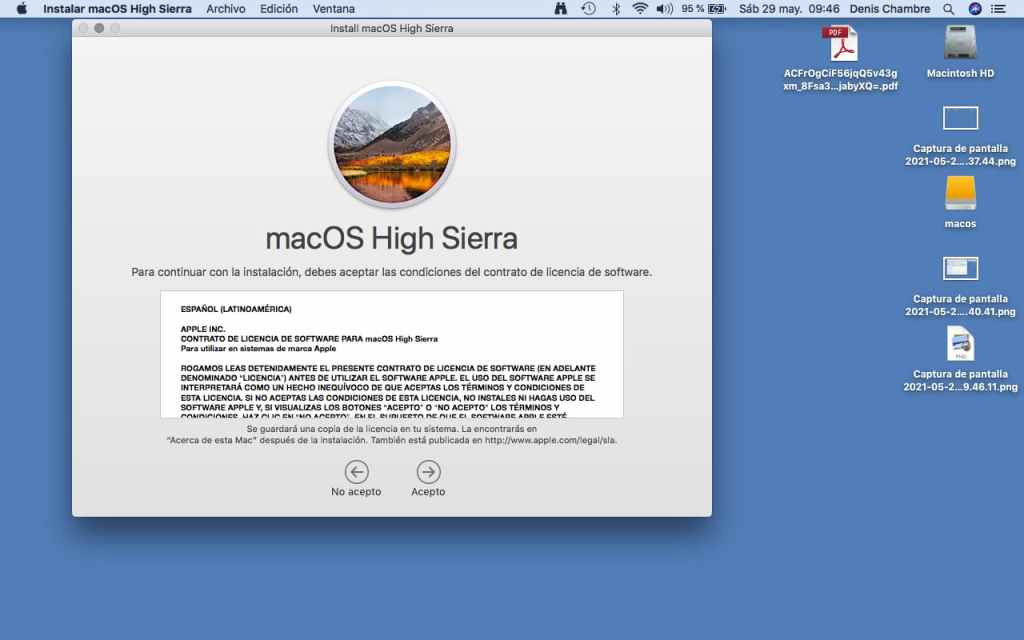
Task: Open the Wi-Fi status menu
Action: coord(640,9)
